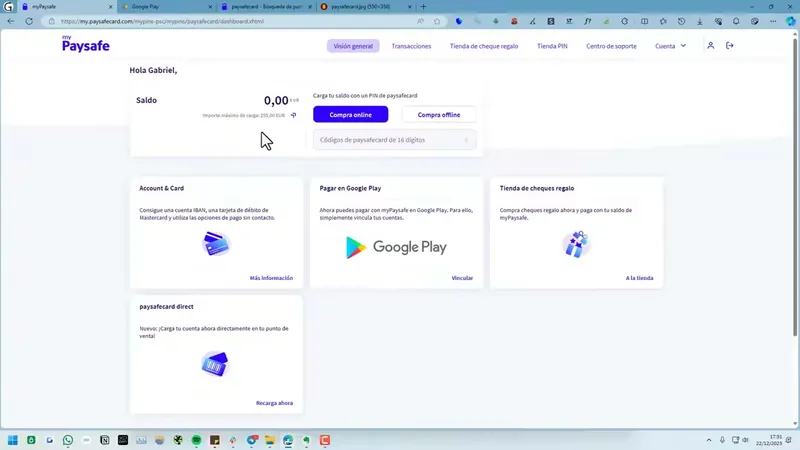Expand the Cuenta dropdown menu

point(670,46)
